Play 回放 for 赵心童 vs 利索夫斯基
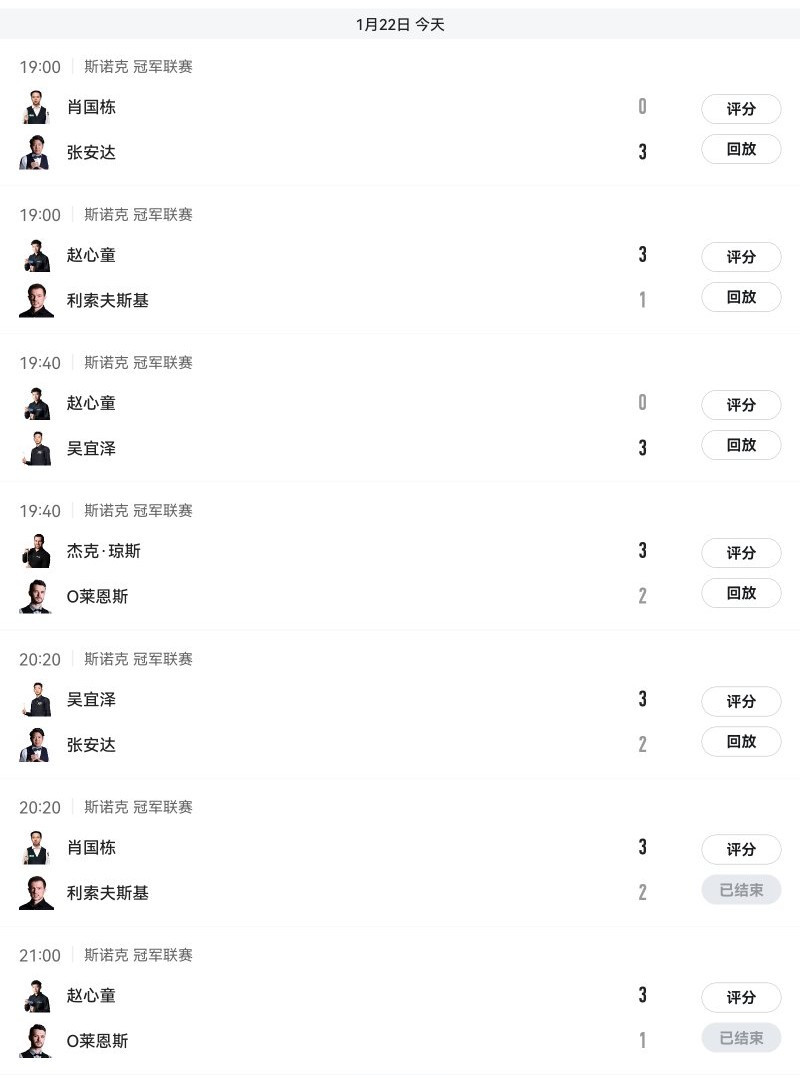Image resolution: width=800 pixels, height=1075 pixels. point(741,297)
